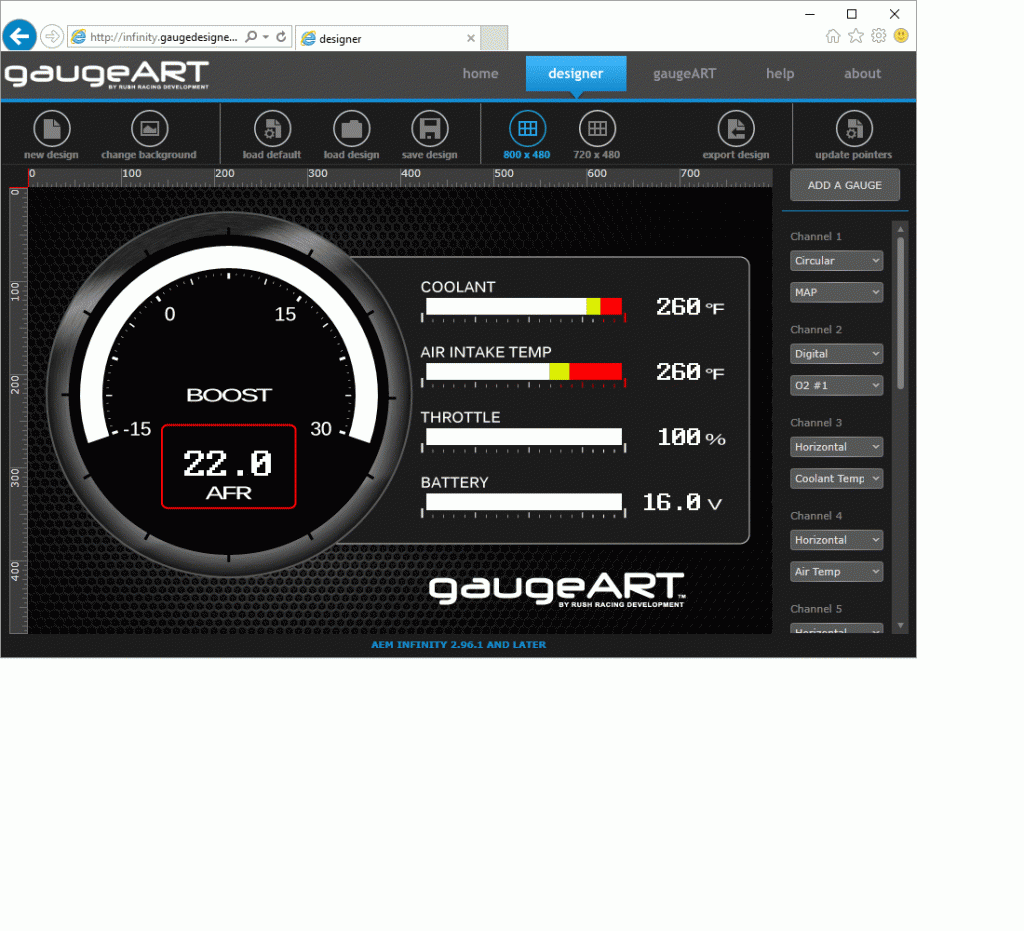Select the 800 x 480 resolution
The image size is (1024, 931).
pos(528,134)
